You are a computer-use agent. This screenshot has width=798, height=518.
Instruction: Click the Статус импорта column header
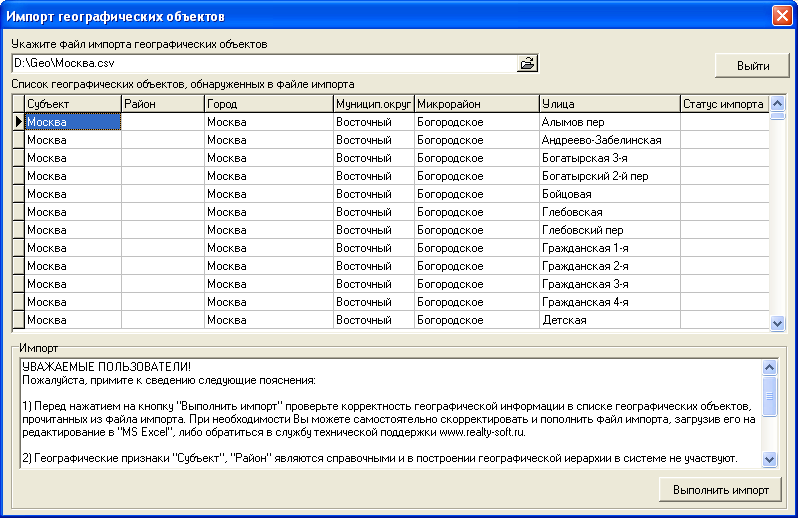tap(725, 104)
